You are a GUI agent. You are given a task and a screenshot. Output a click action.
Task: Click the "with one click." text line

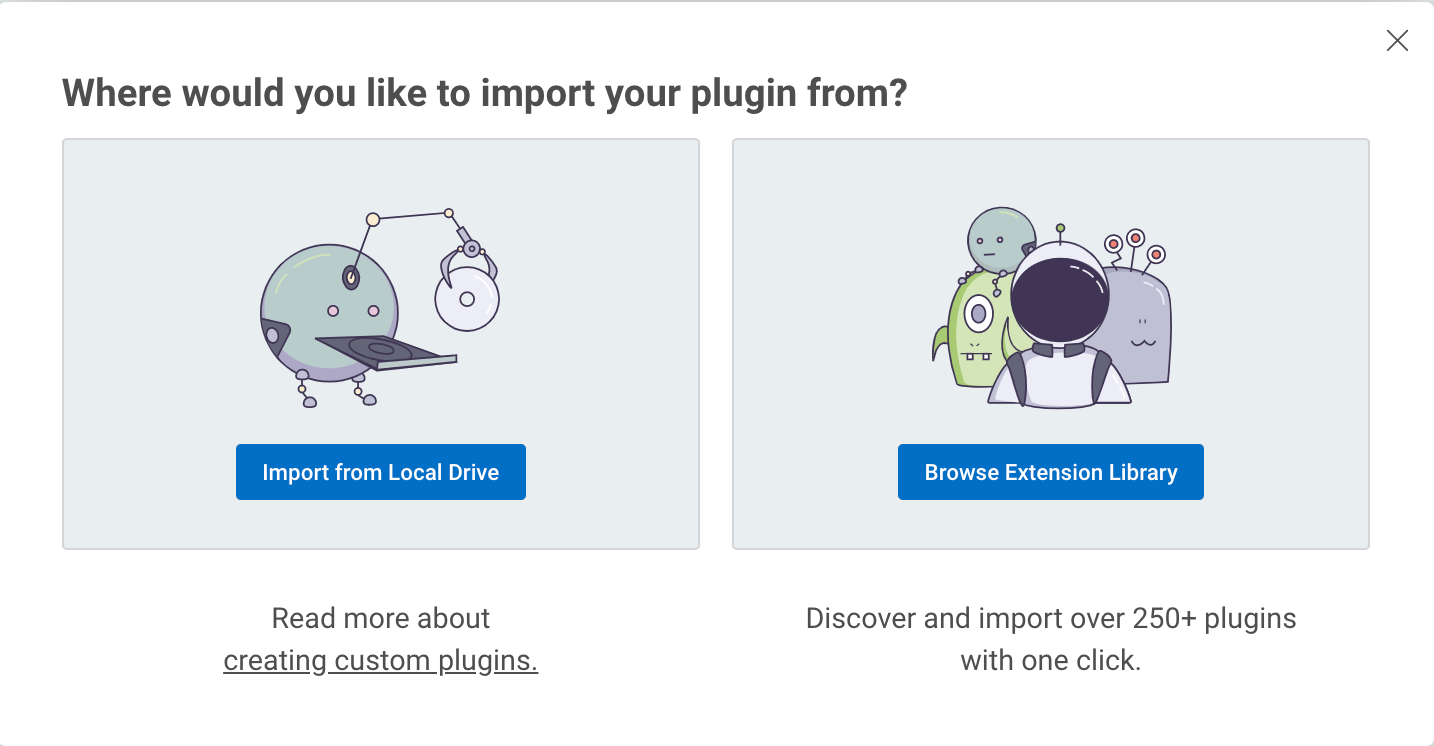pos(1050,660)
